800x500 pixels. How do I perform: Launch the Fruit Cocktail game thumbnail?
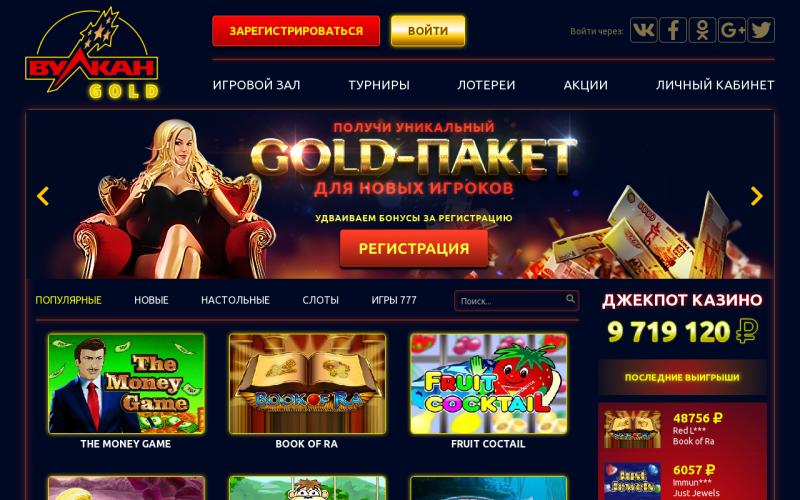click(x=488, y=384)
